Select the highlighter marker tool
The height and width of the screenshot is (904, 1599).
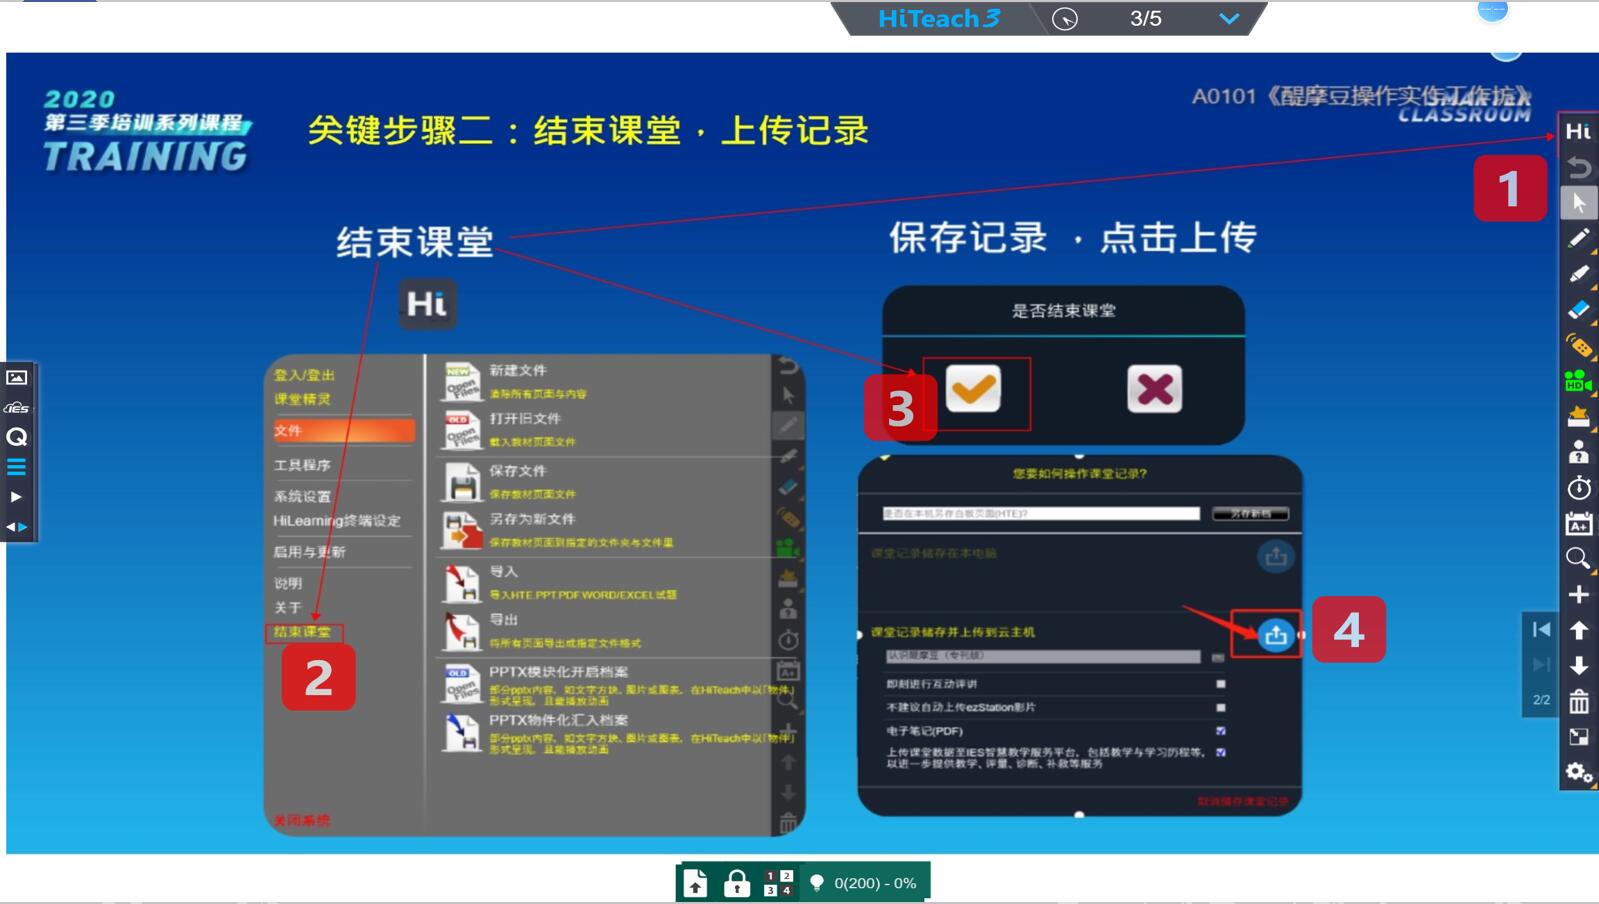(x=1578, y=274)
